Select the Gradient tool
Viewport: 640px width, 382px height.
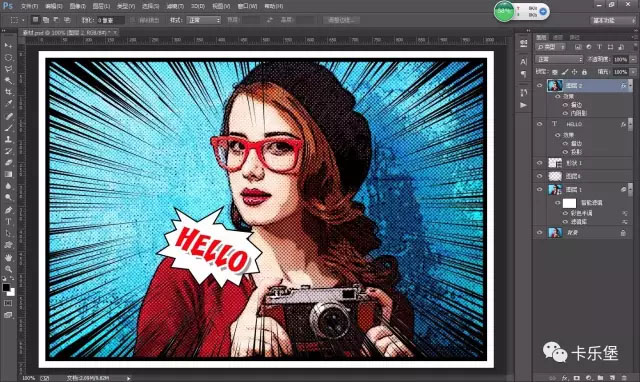8,174
